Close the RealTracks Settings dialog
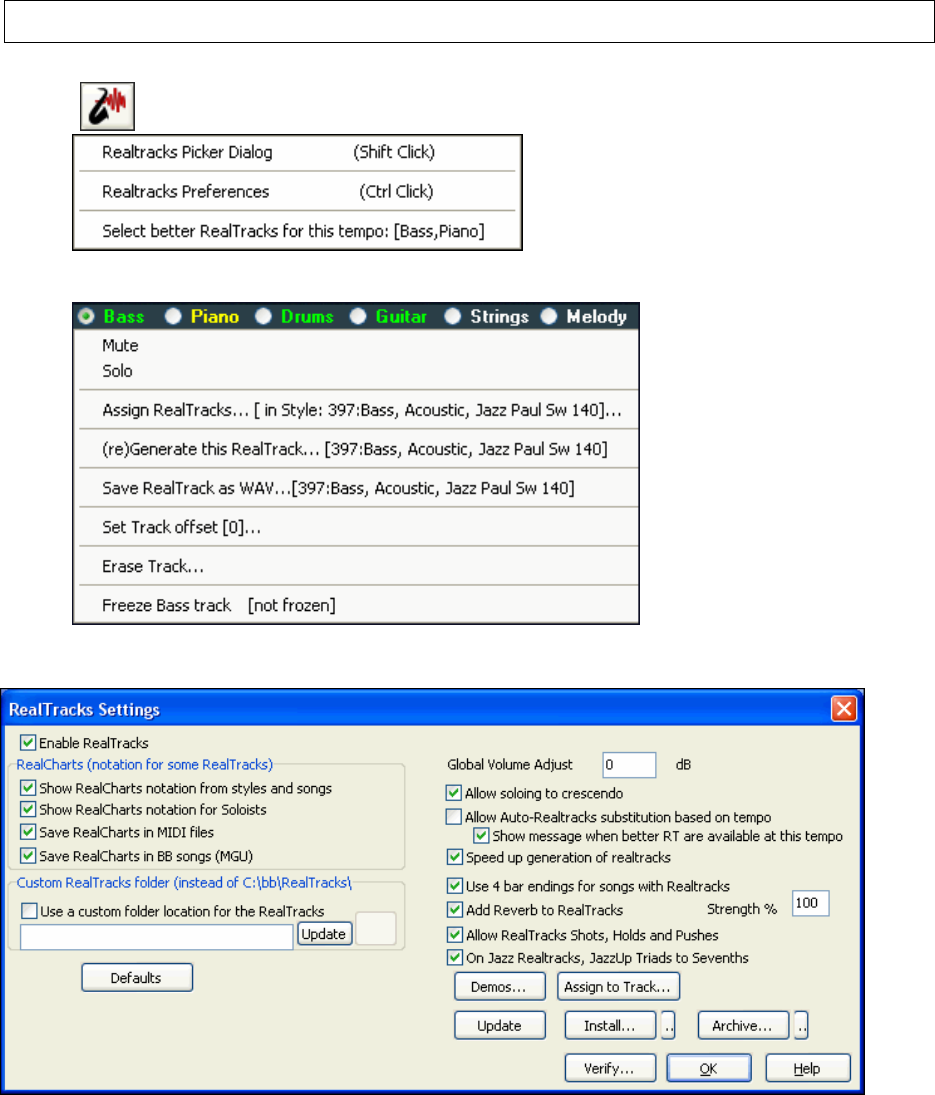Viewport: 935px width, 1095px height. coord(844,709)
